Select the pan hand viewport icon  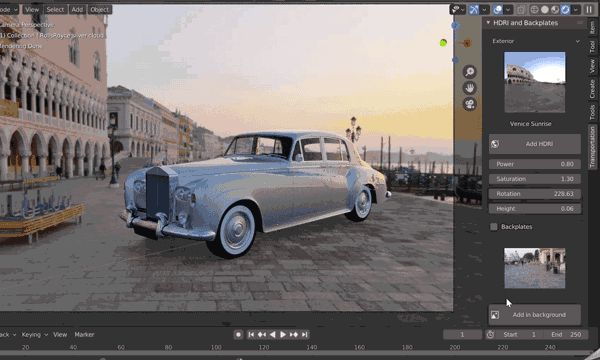click(470, 88)
